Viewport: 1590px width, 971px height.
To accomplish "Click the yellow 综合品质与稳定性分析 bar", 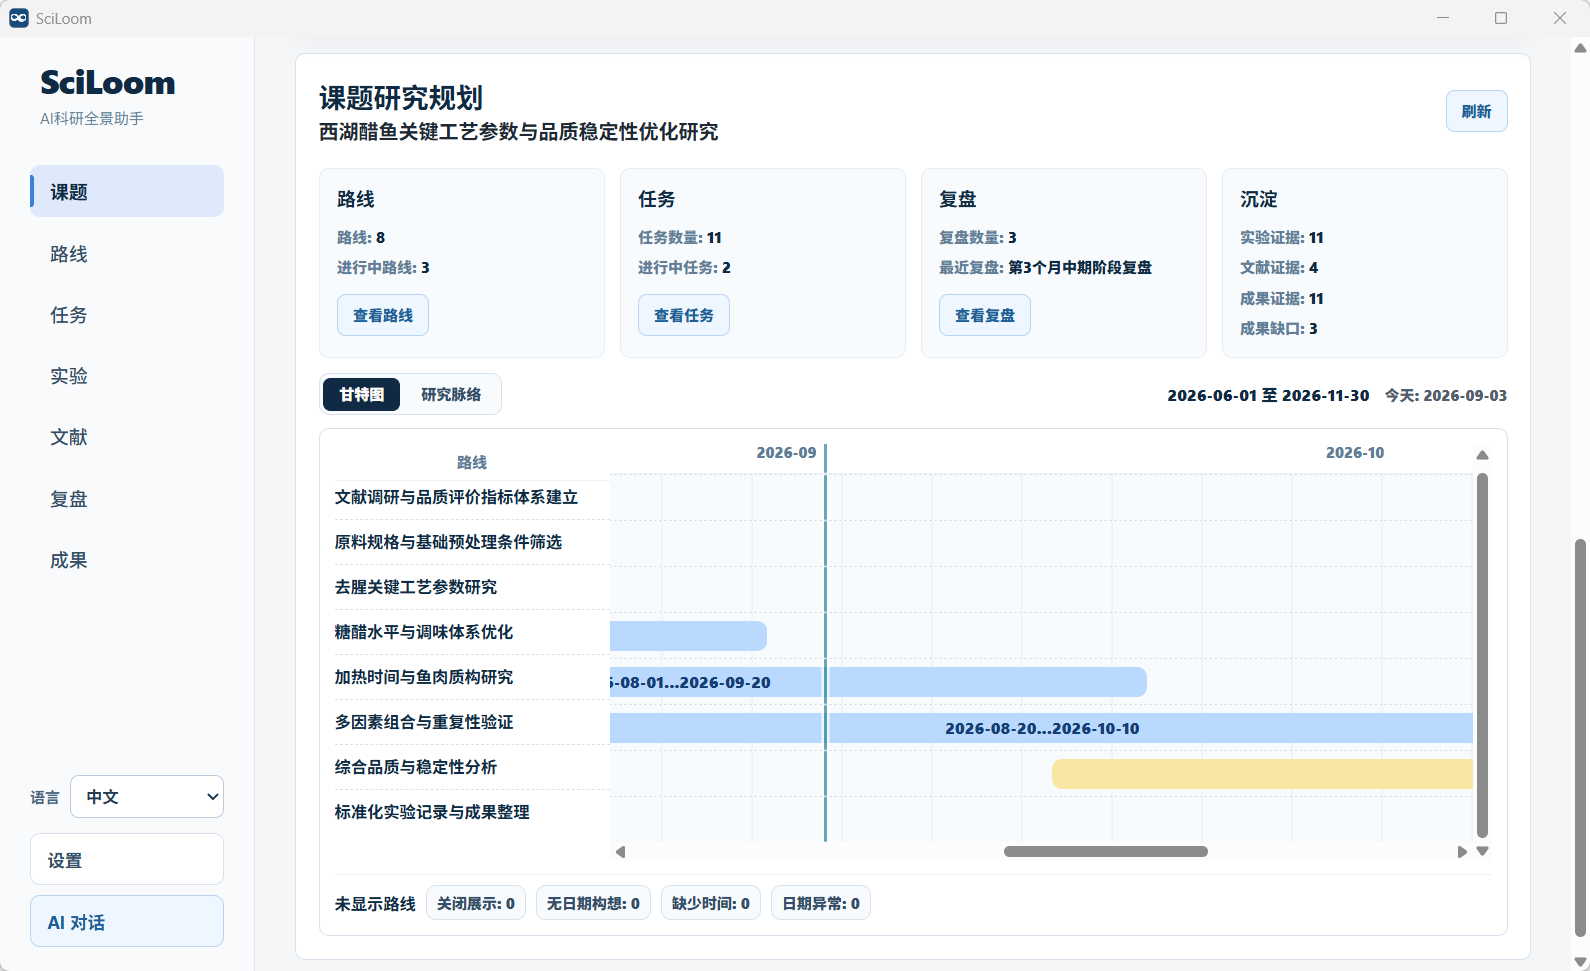I will [1262, 774].
